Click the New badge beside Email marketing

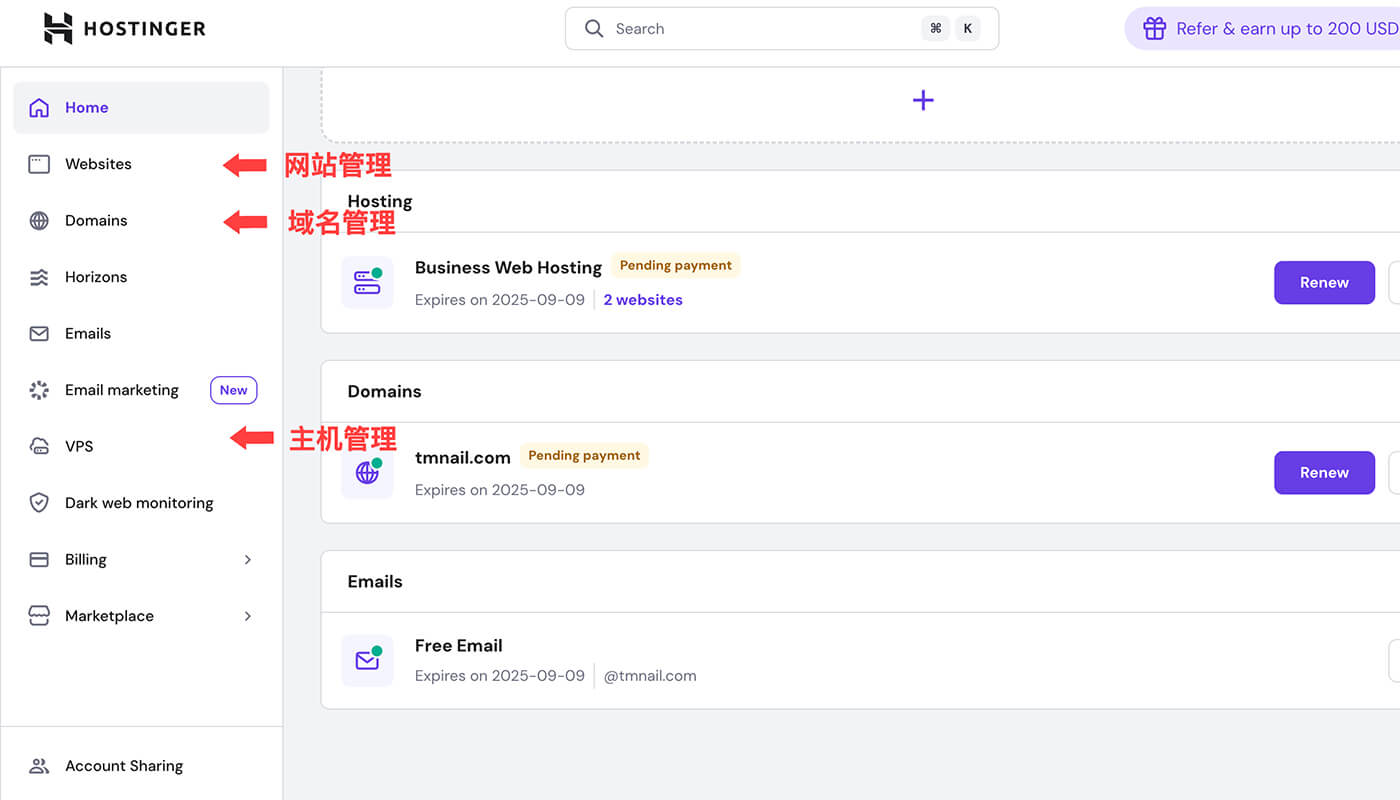point(233,390)
